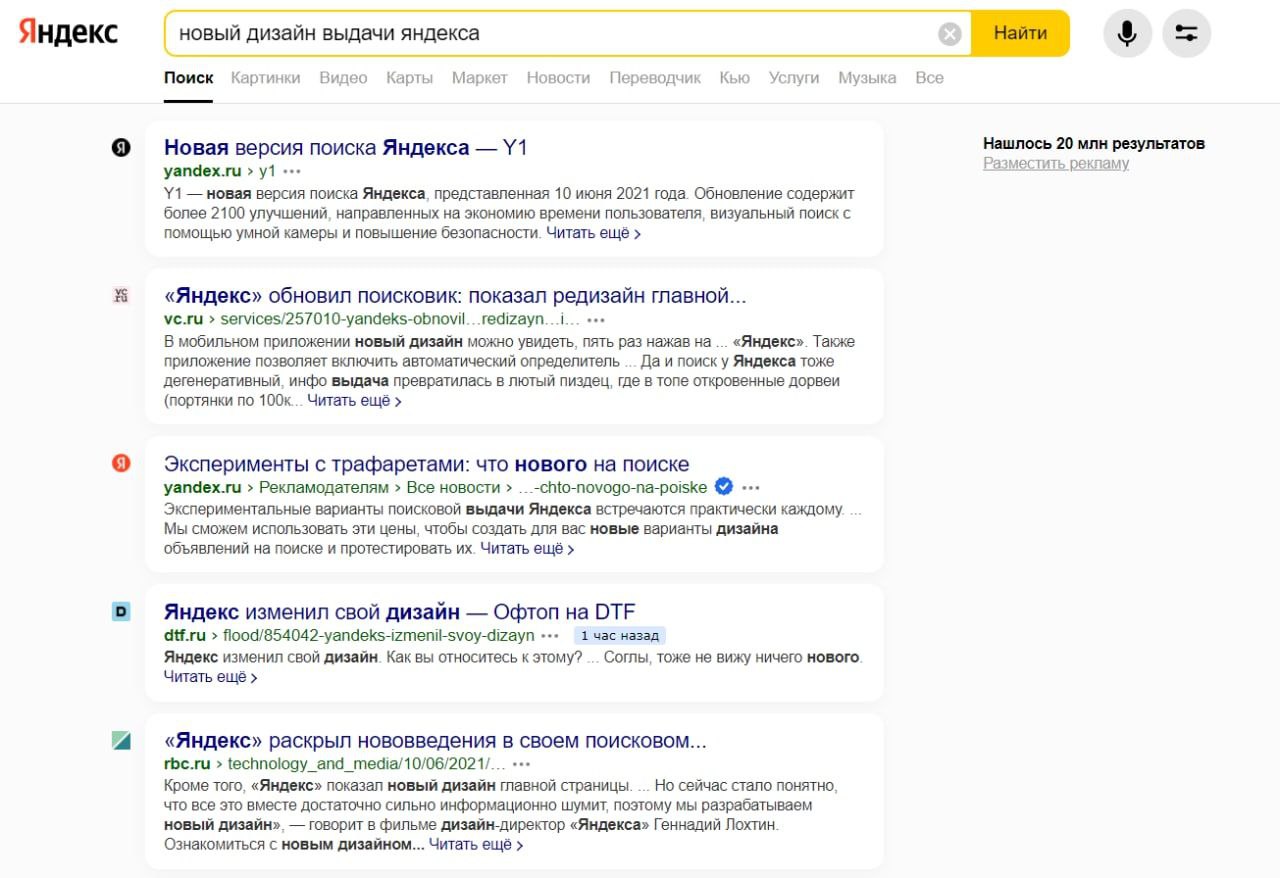Image resolution: width=1280 pixels, height=878 pixels.
Task: Click the yandex.ru domain of the y1 result
Action: (x=203, y=171)
